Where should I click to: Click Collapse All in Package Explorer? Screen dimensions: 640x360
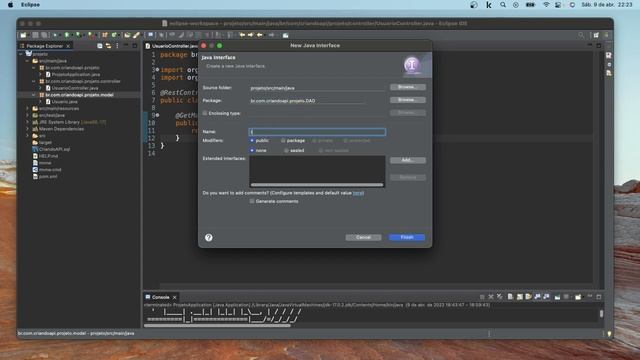100,46
